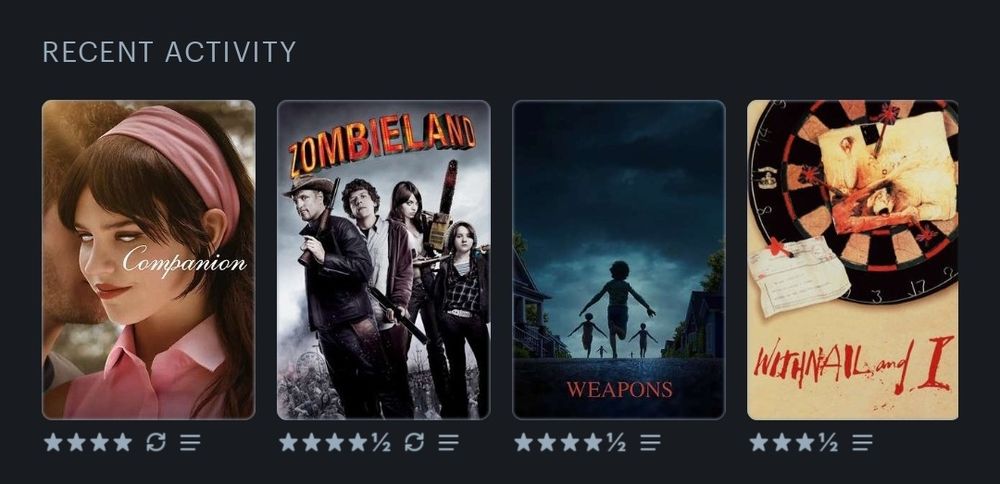Click the Recent Activity heading
1000x484 pixels.
[169, 52]
